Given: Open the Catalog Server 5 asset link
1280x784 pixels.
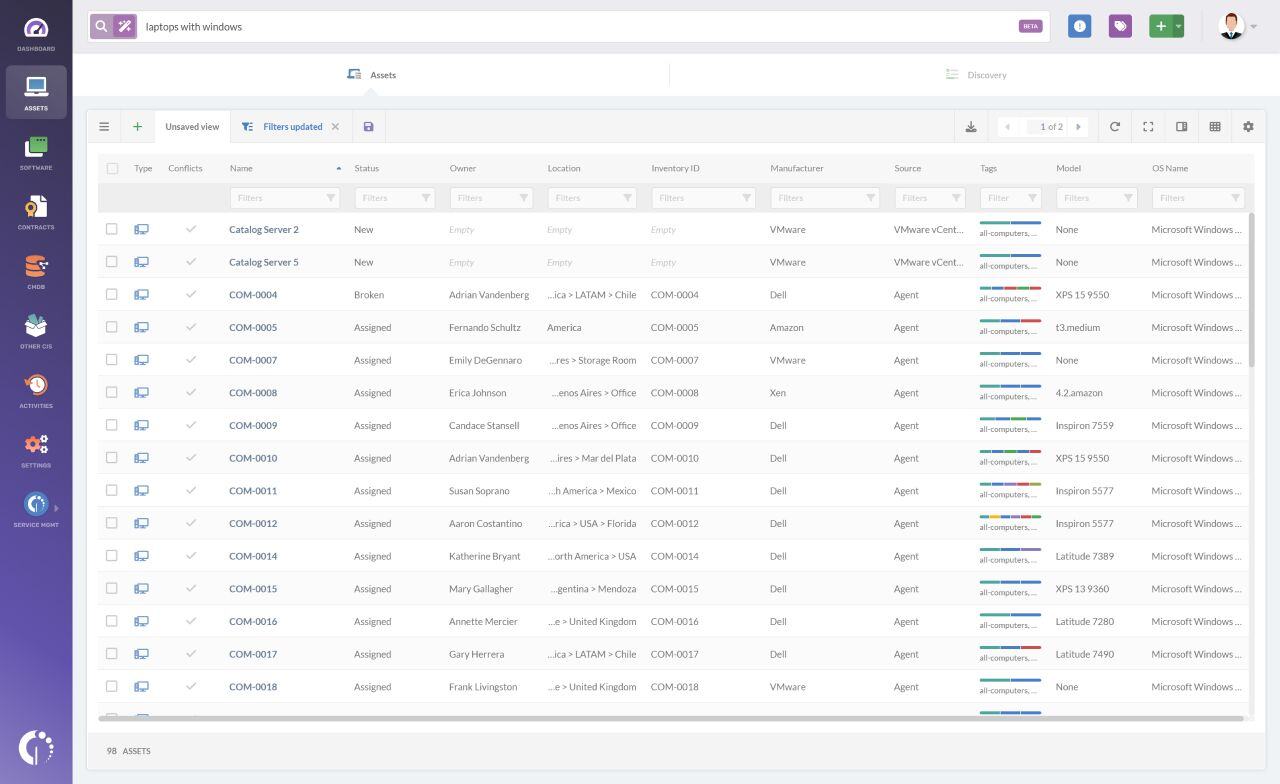Looking at the screenshot, I should coord(264,263).
